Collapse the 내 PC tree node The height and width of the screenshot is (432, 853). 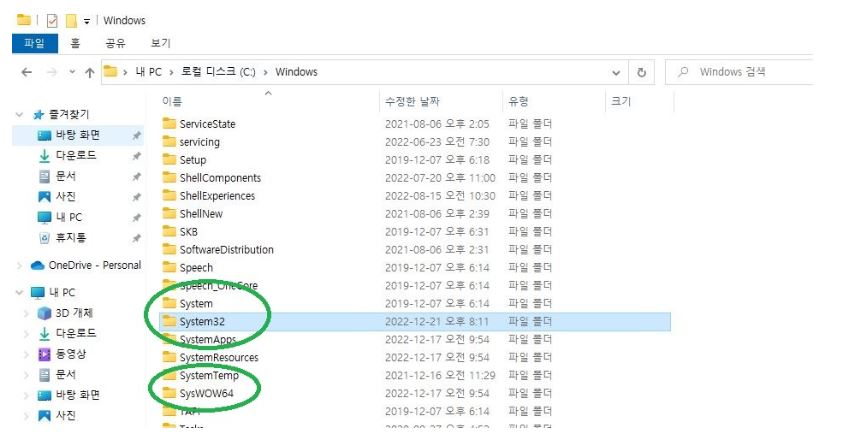point(20,293)
